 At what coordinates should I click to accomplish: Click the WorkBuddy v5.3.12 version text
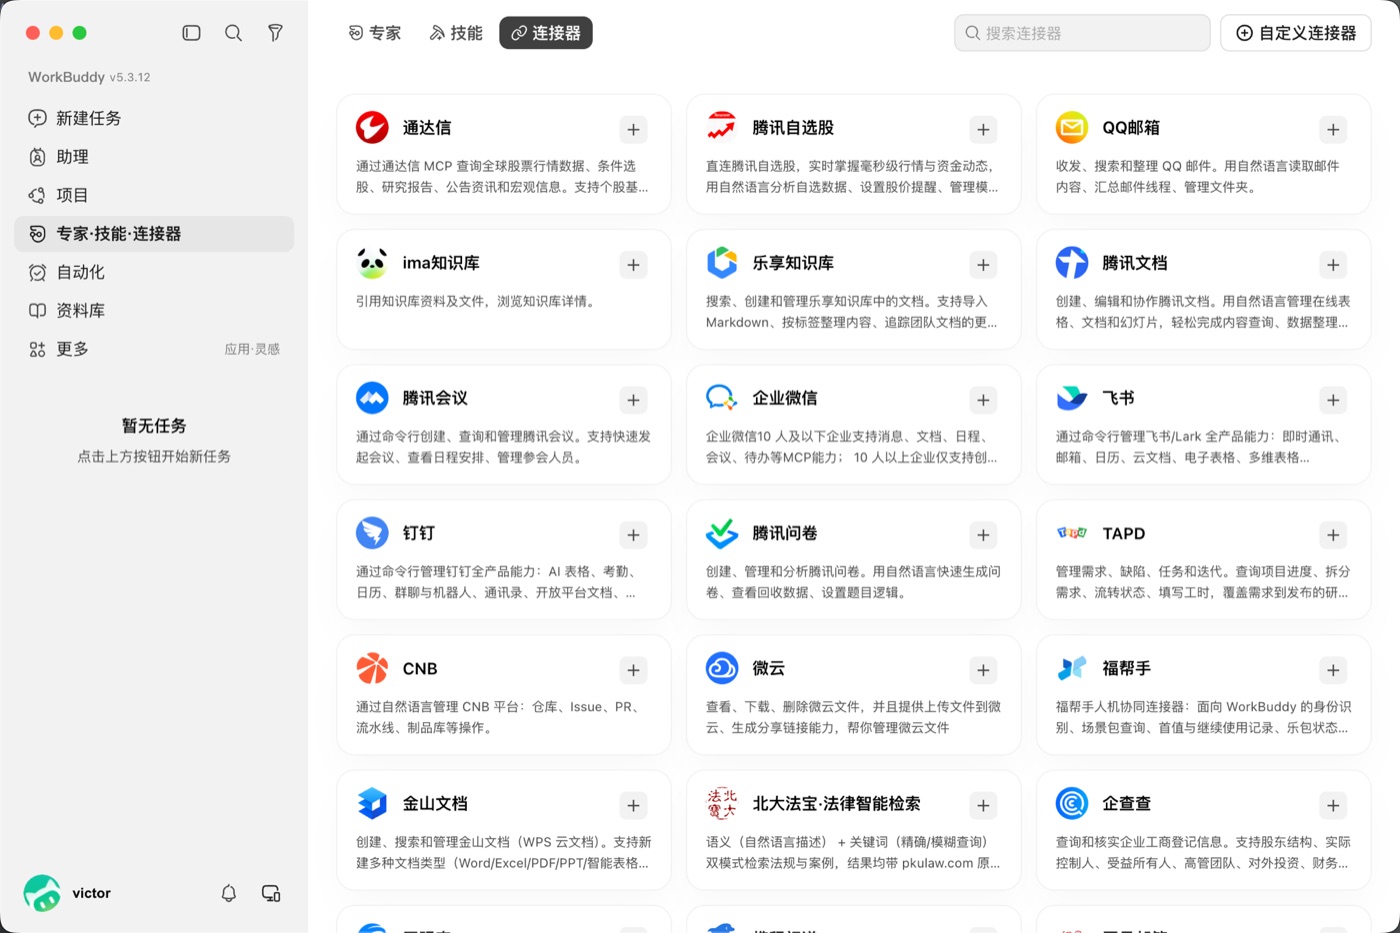coord(89,77)
